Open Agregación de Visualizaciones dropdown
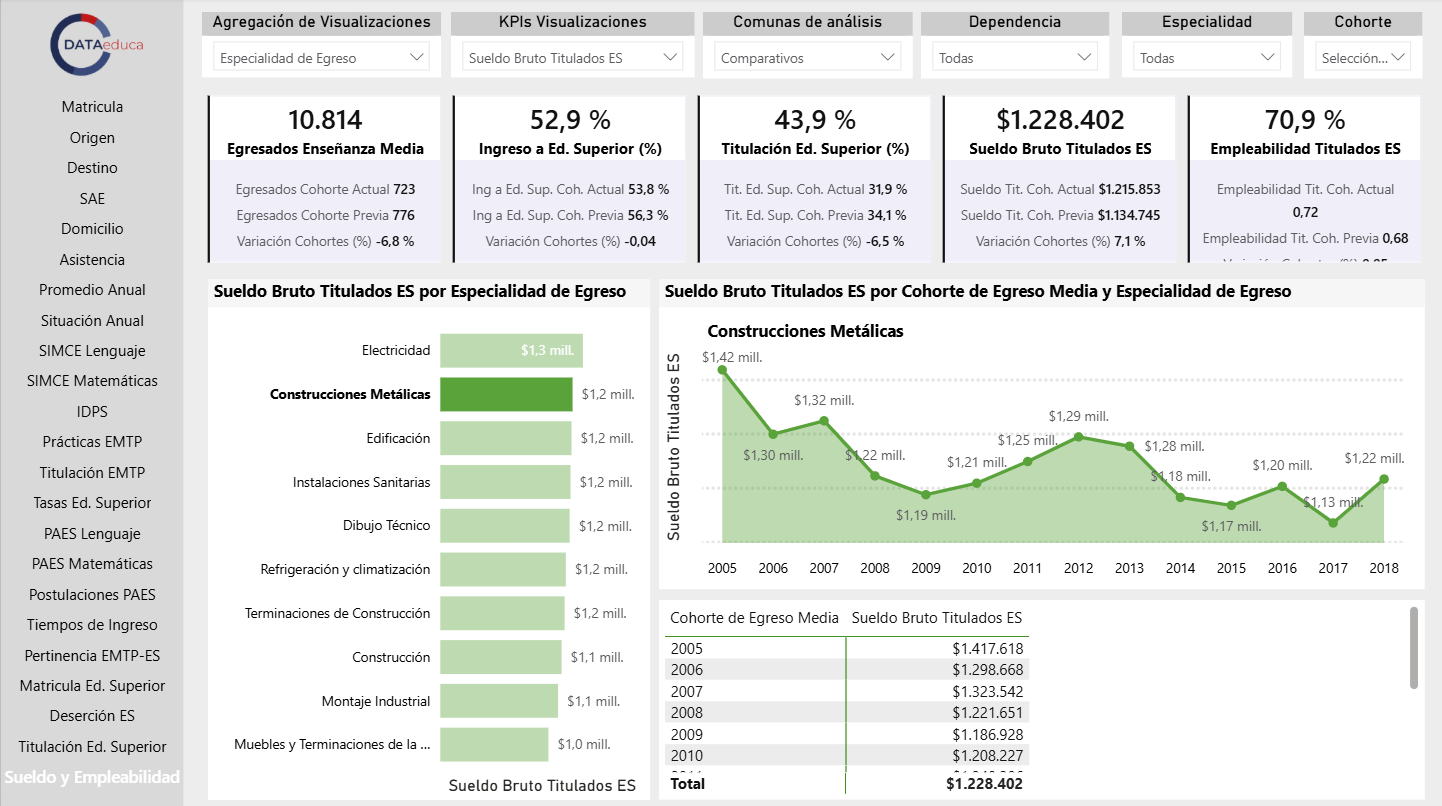1442x806 pixels. point(321,58)
